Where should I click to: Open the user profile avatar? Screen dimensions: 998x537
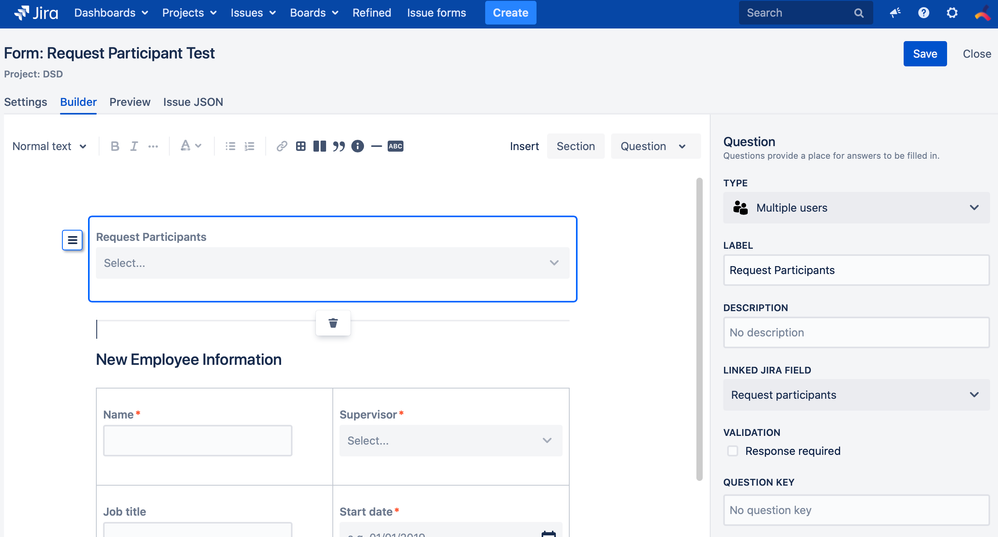tap(983, 13)
